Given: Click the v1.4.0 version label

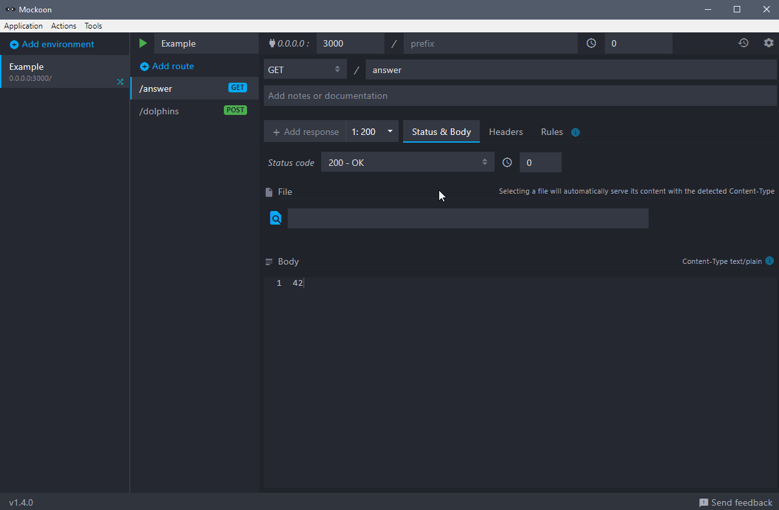Looking at the screenshot, I should click(21, 503).
